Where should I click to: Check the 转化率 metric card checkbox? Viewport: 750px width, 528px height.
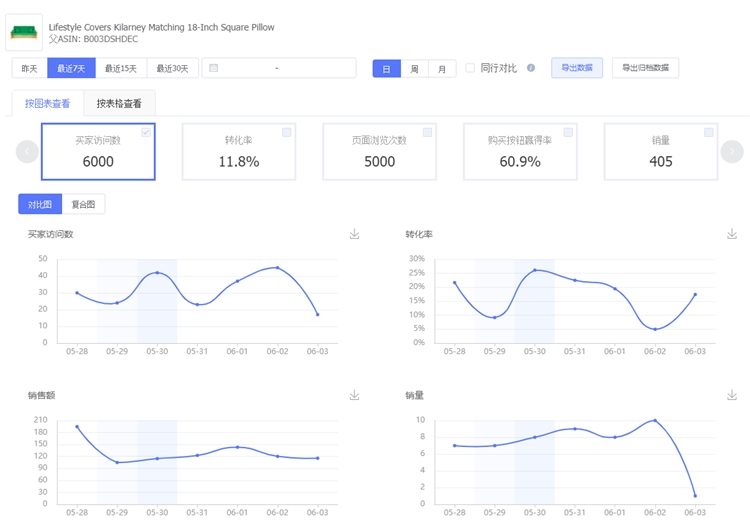287,132
